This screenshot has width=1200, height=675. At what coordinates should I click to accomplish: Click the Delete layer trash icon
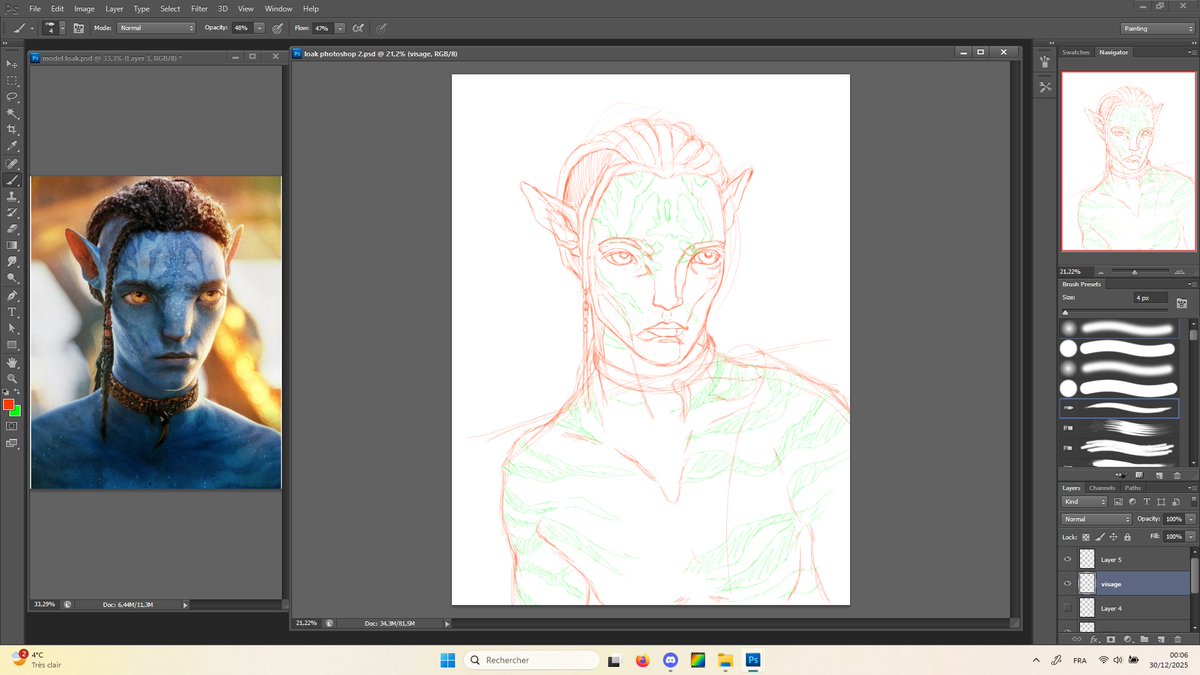(1177, 639)
